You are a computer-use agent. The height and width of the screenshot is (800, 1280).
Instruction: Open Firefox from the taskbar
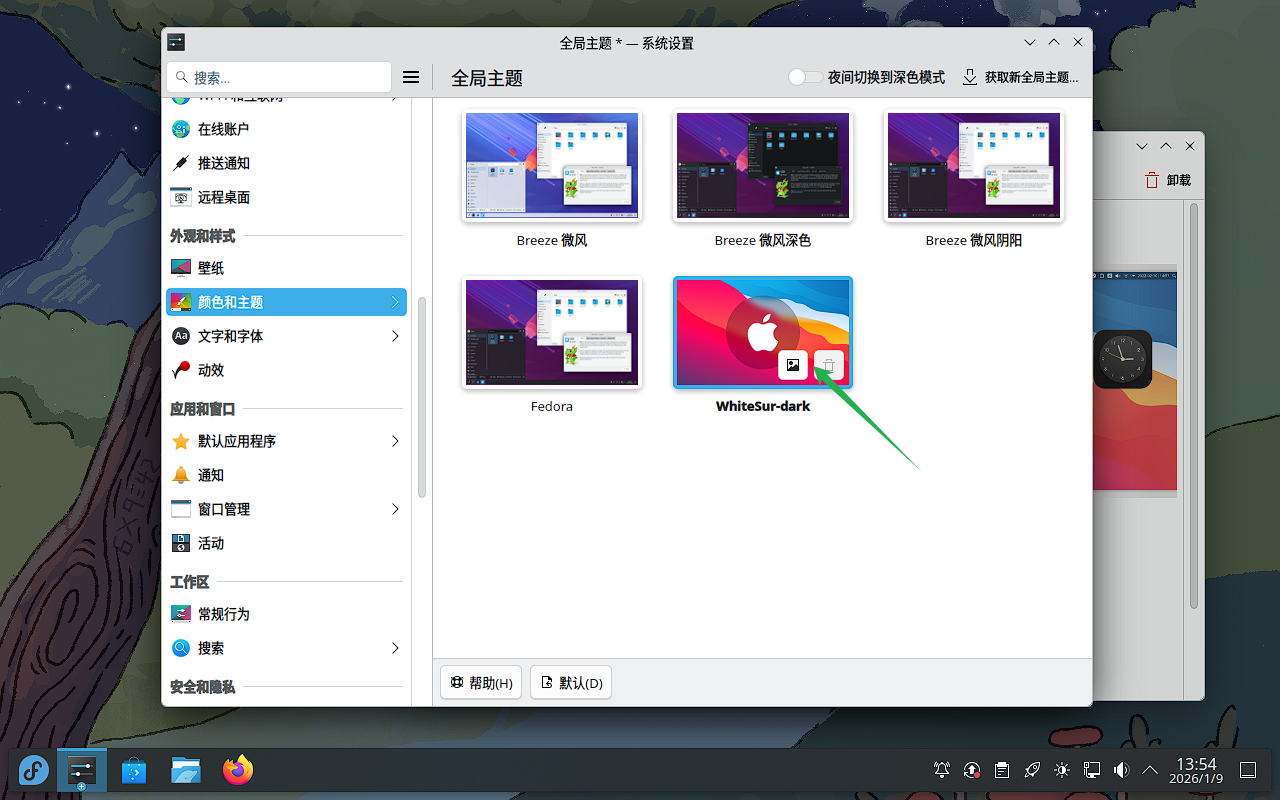pos(238,770)
